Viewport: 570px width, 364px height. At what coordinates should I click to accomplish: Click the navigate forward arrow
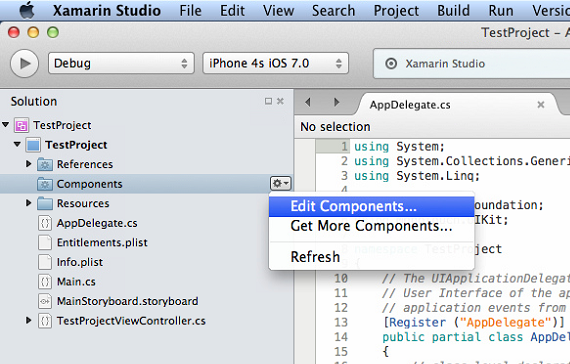tap(336, 102)
